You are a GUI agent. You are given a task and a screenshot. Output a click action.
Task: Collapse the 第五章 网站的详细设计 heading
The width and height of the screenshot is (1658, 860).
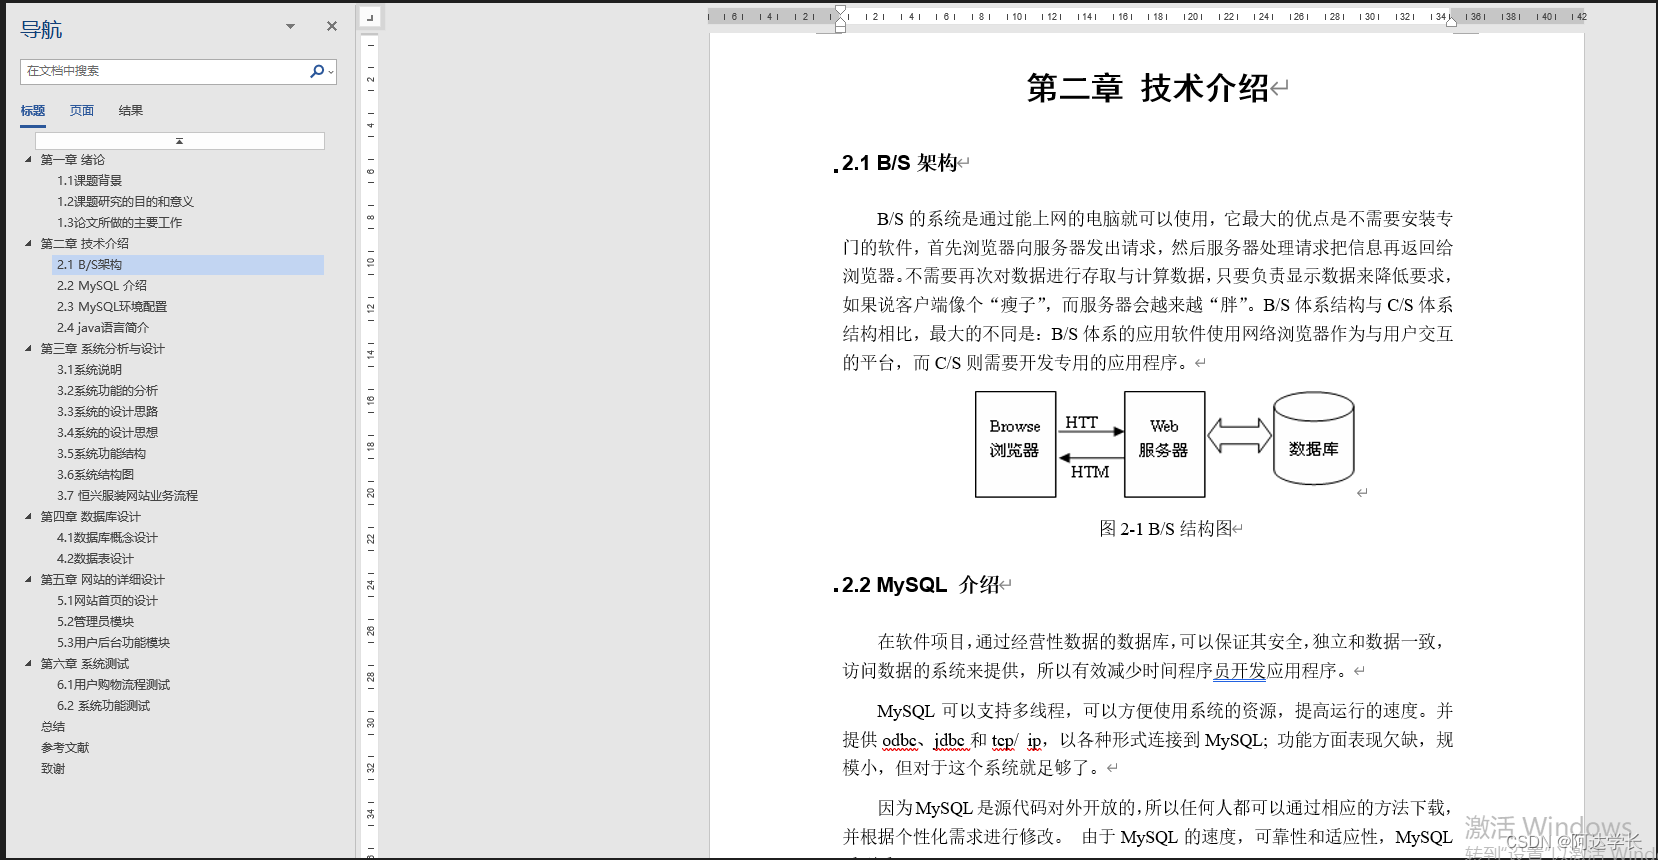click(x=28, y=580)
